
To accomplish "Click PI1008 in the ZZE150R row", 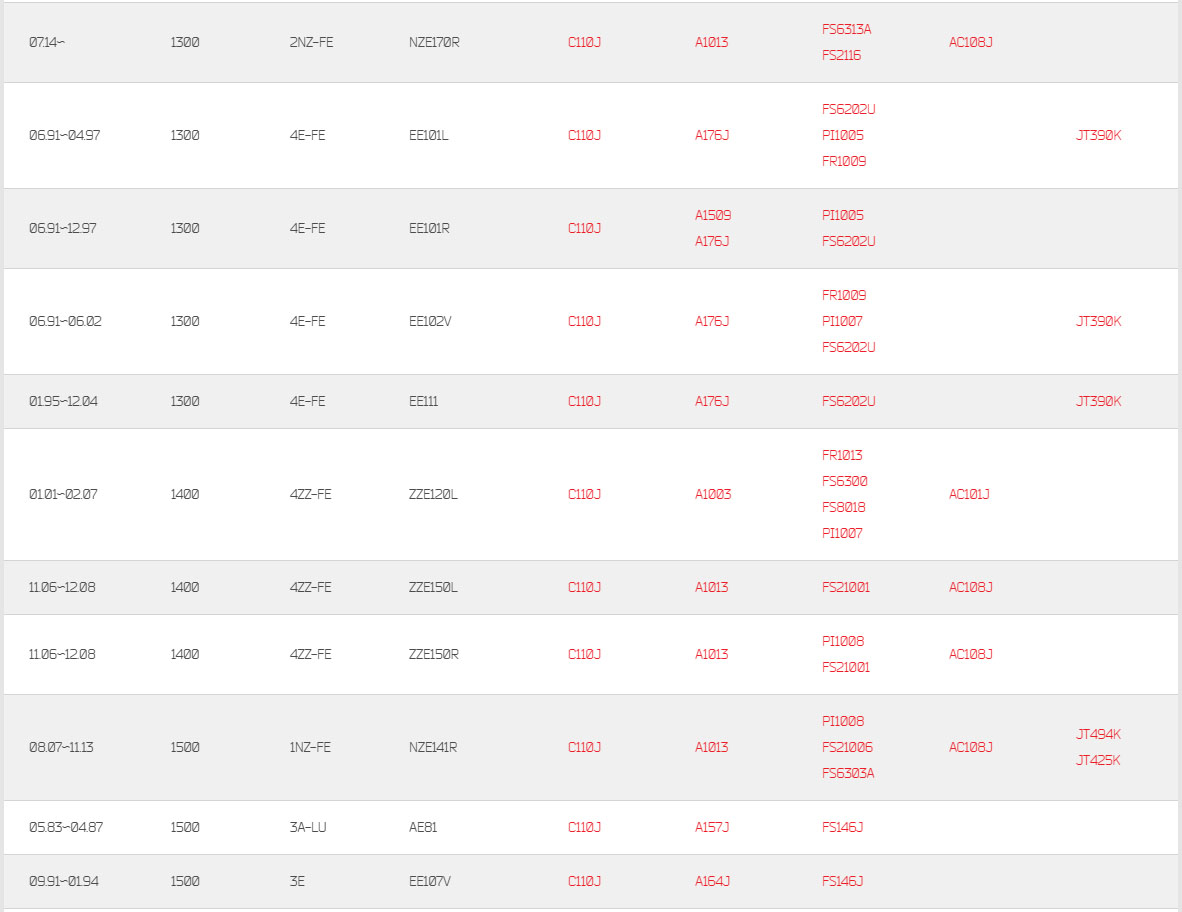I will 843,641.
